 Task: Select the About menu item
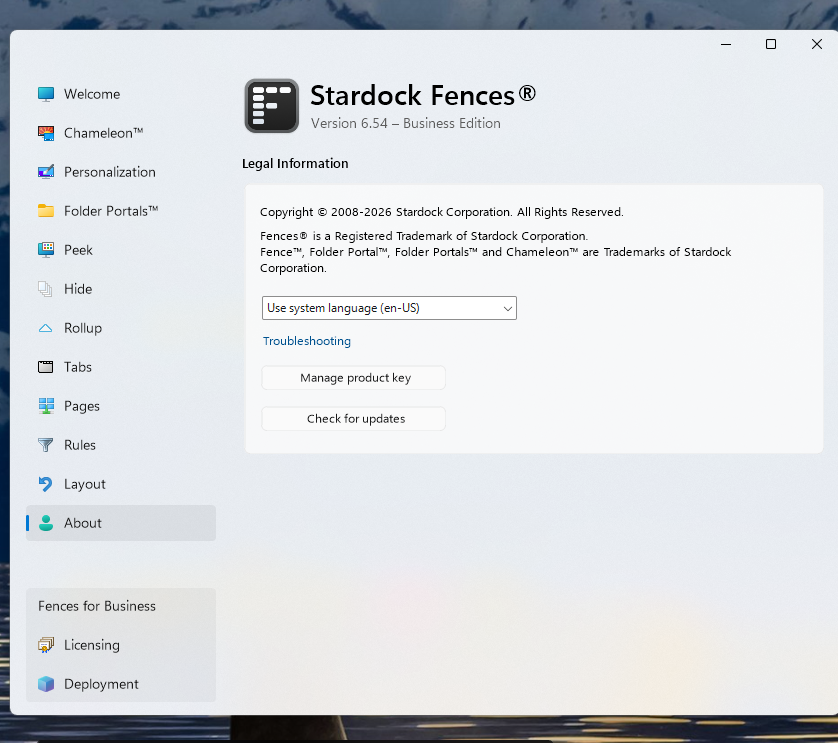(121, 523)
